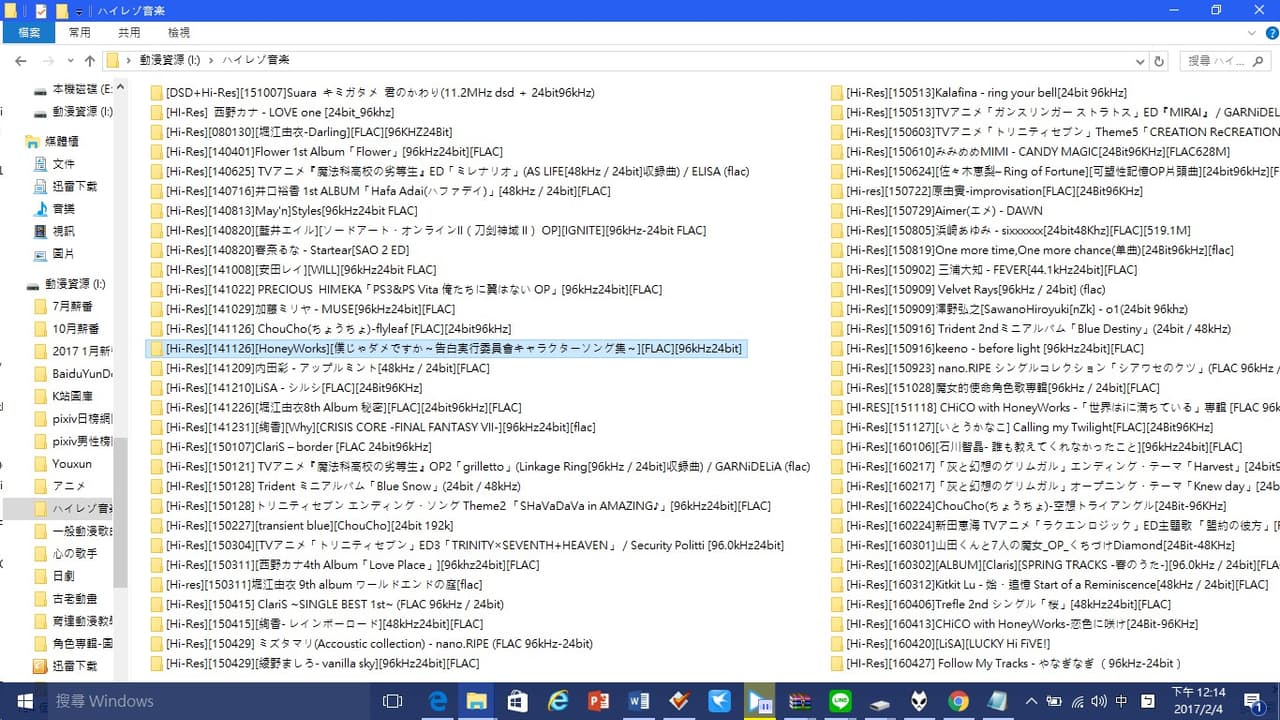Open Task View on the taskbar
Viewport: 1280px width, 720px height.
pyautogui.click(x=393, y=701)
